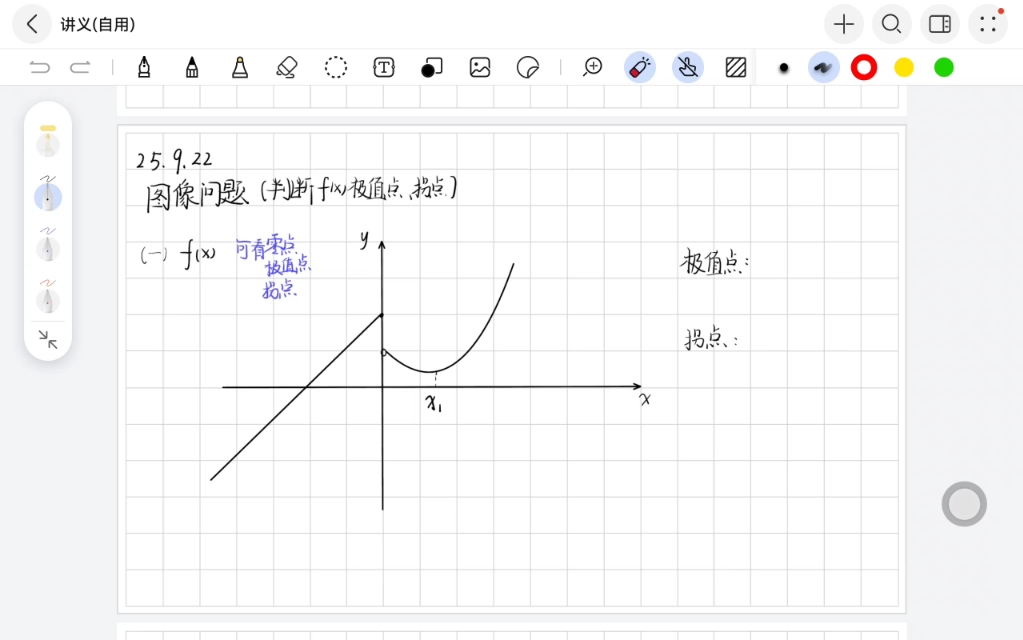Screen dimensions: 1023x640
Task: Tap the handwritten note 极值点: on right
Action: click(x=714, y=262)
